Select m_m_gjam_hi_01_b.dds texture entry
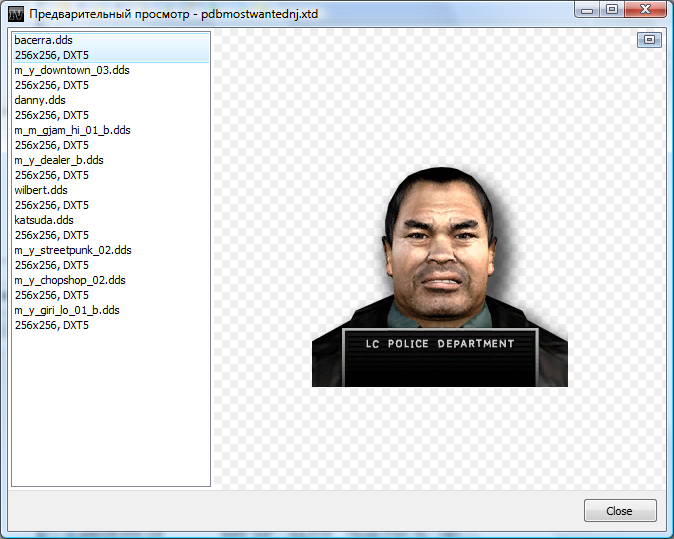Image resolution: width=674 pixels, height=539 pixels. 111,138
